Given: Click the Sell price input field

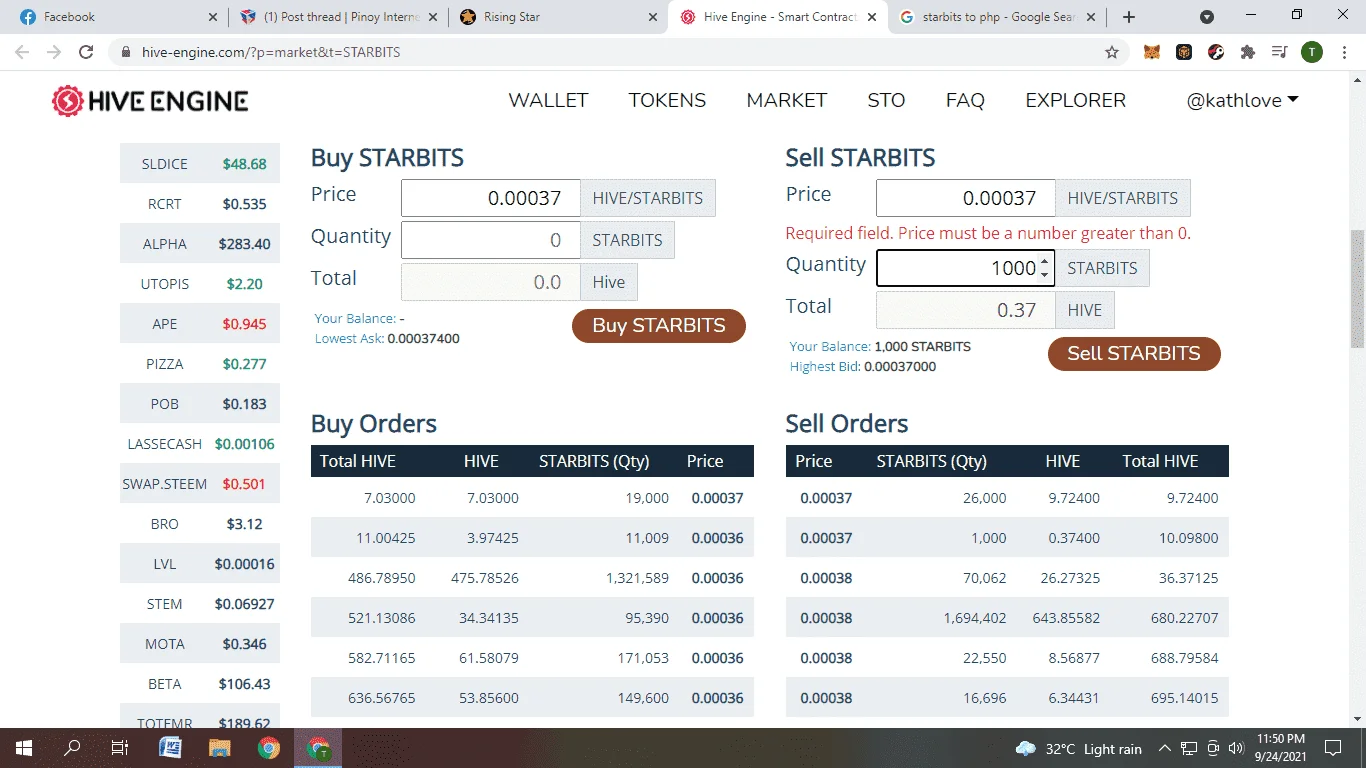Looking at the screenshot, I should (x=965, y=198).
